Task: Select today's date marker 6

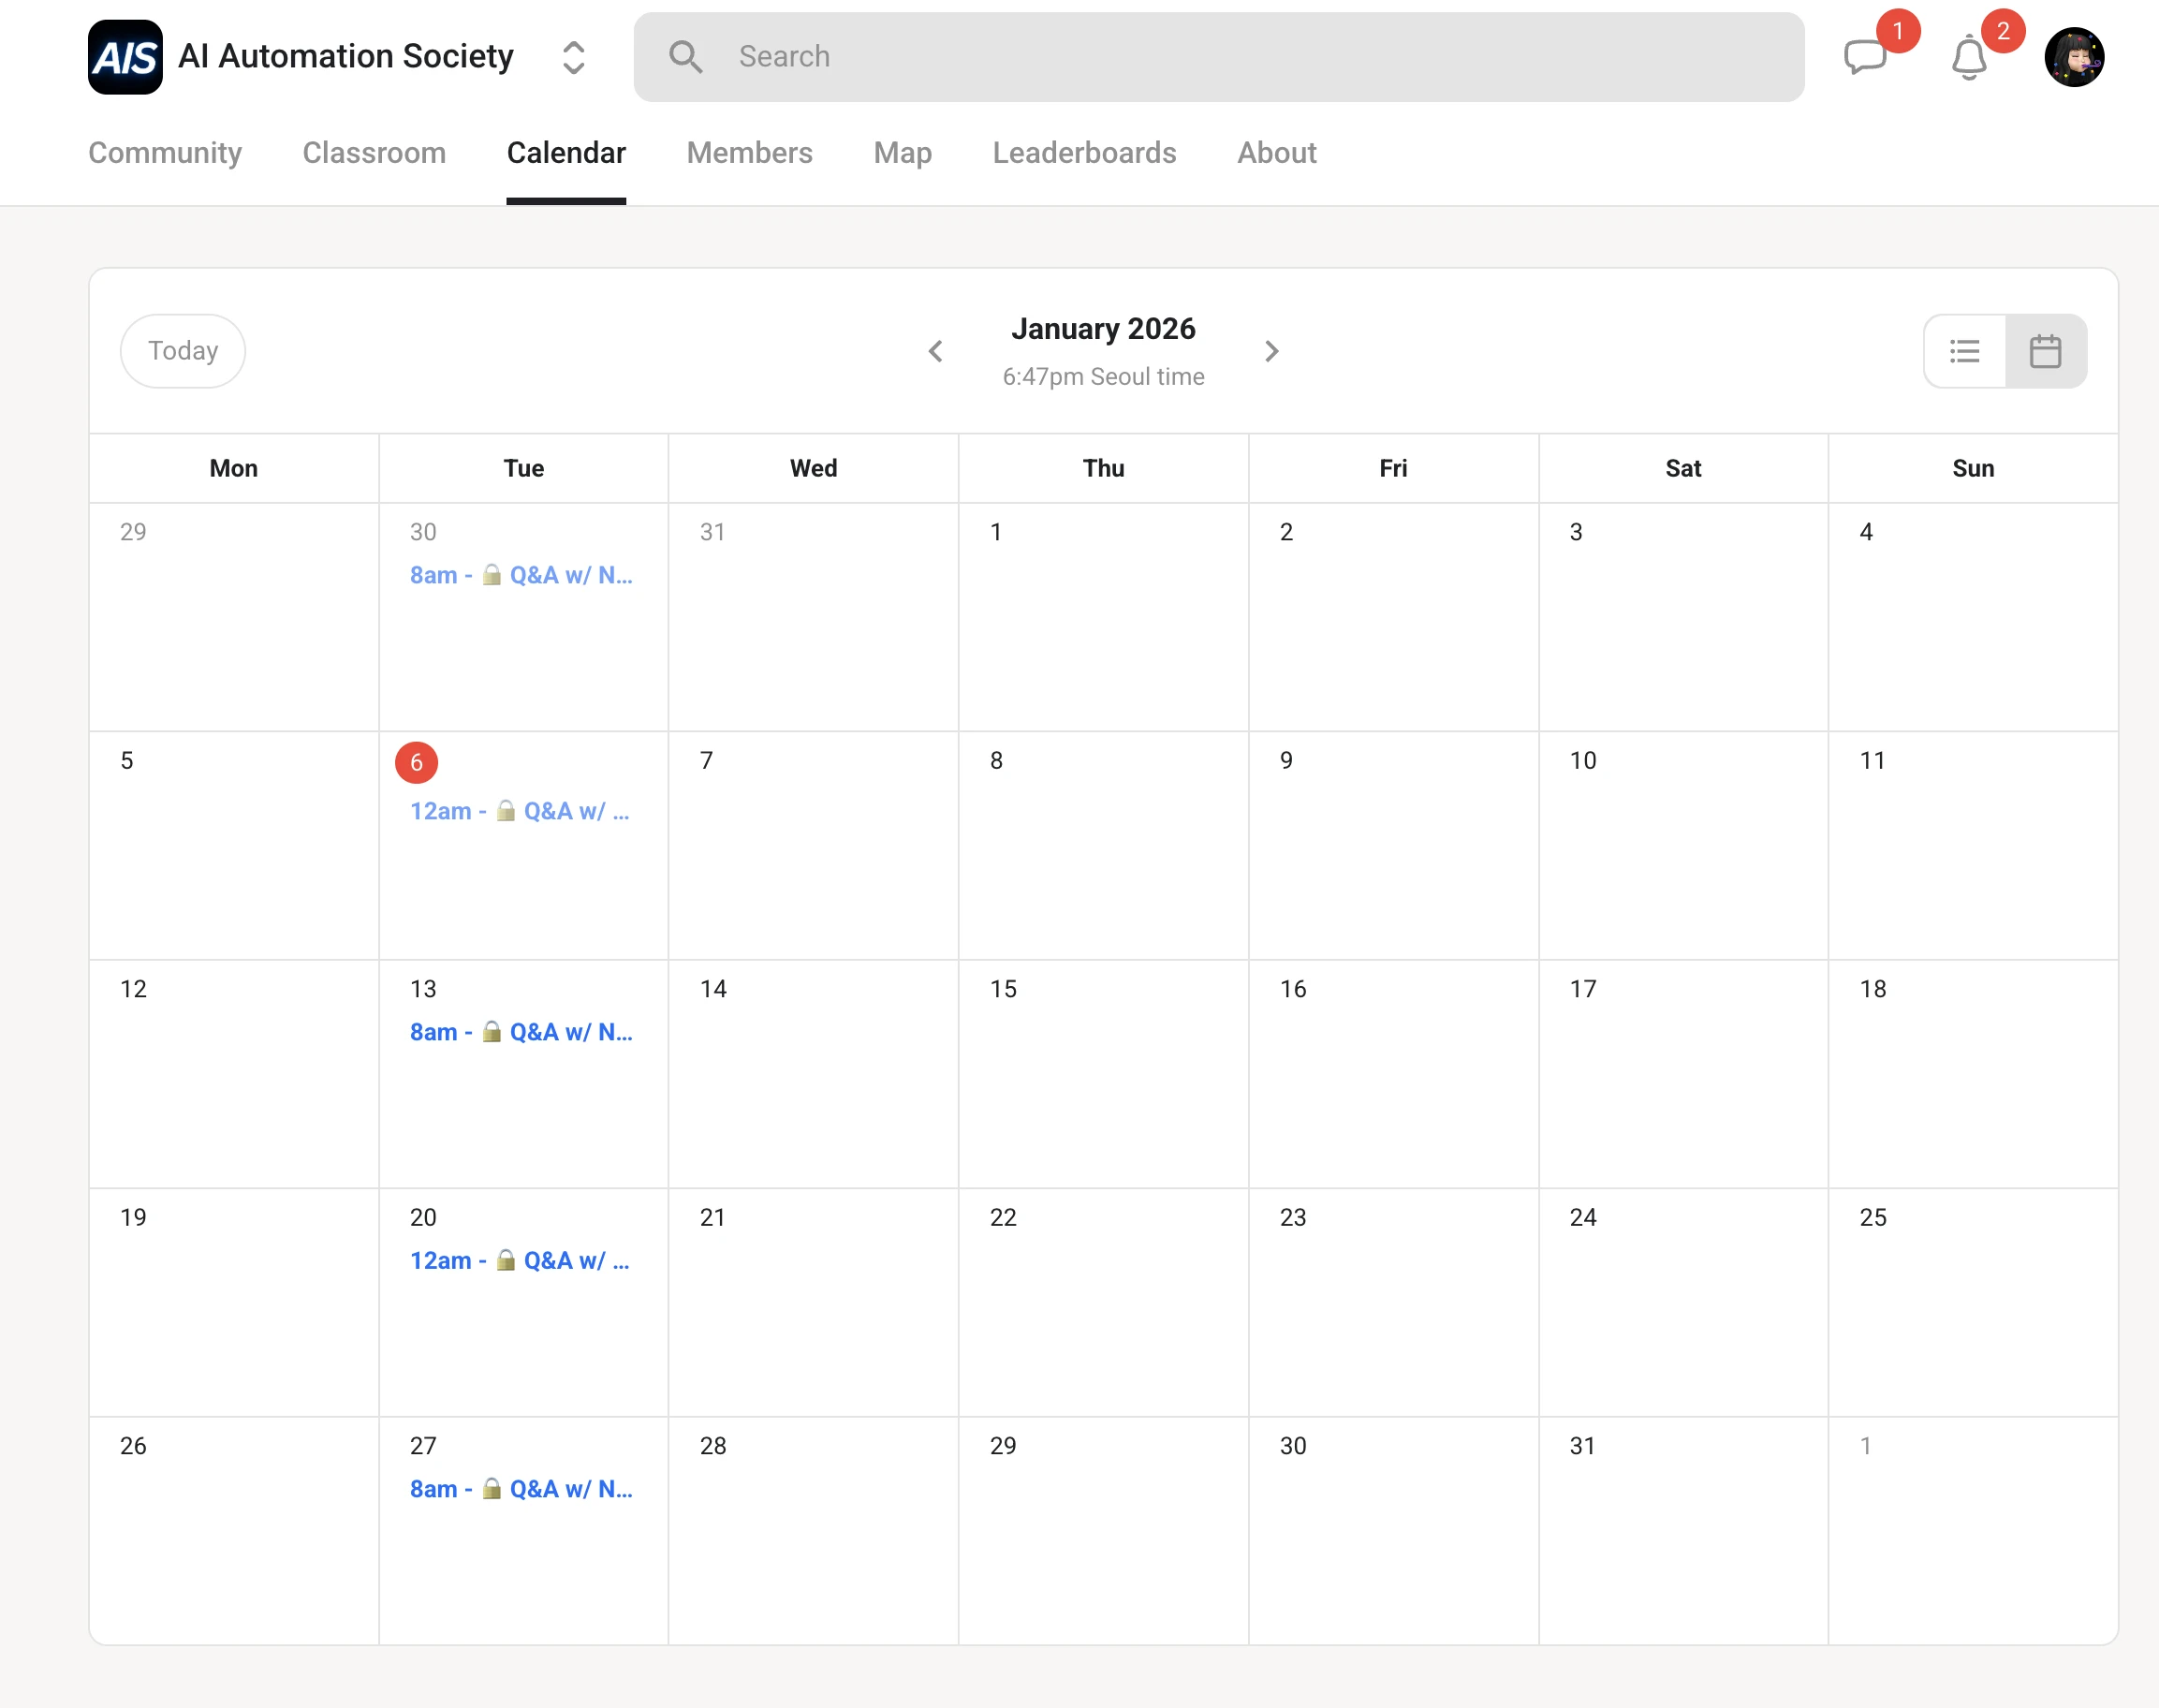Action: tap(416, 762)
